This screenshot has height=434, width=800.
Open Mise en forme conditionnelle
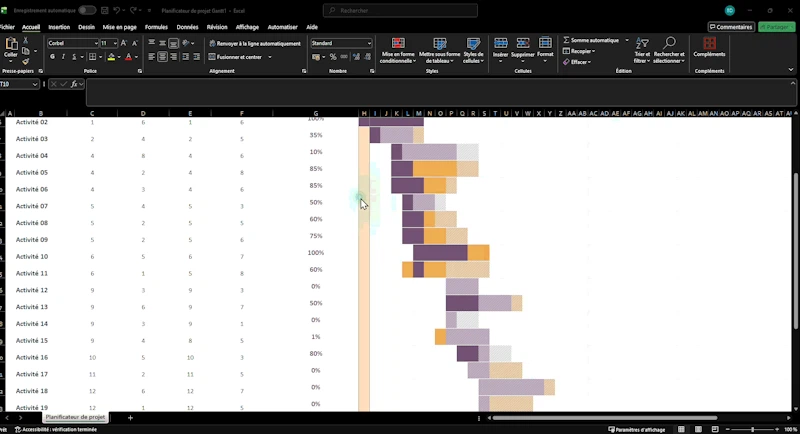(398, 50)
